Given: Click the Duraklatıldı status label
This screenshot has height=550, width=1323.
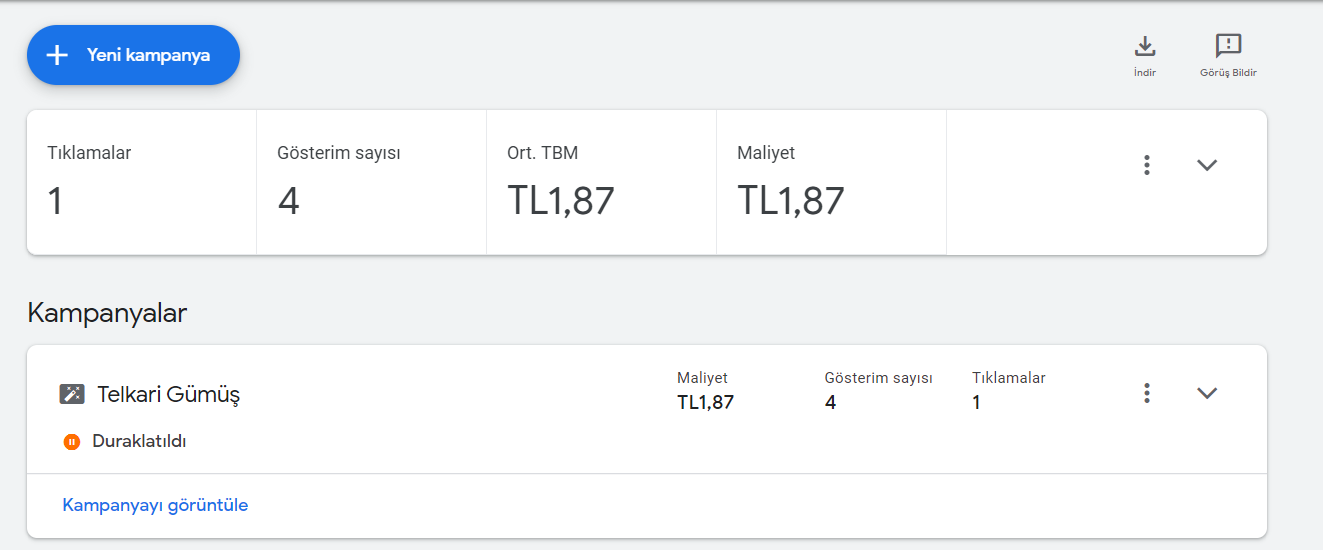Looking at the screenshot, I should pyautogui.click(x=139, y=441).
